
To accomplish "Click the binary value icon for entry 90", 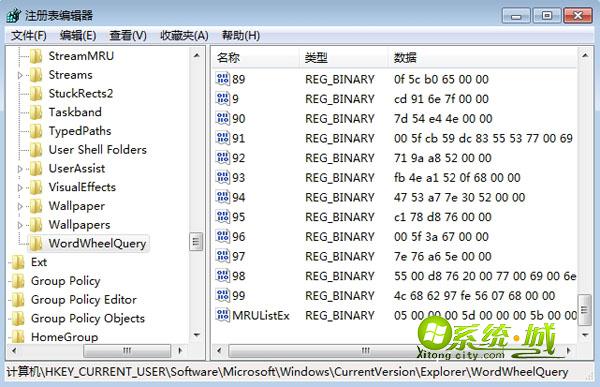I will point(222,118).
